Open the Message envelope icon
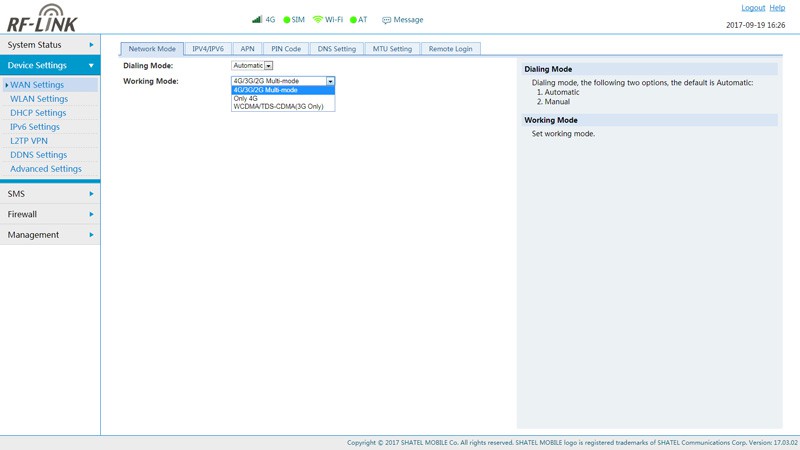The height and width of the screenshot is (450, 800). click(386, 20)
